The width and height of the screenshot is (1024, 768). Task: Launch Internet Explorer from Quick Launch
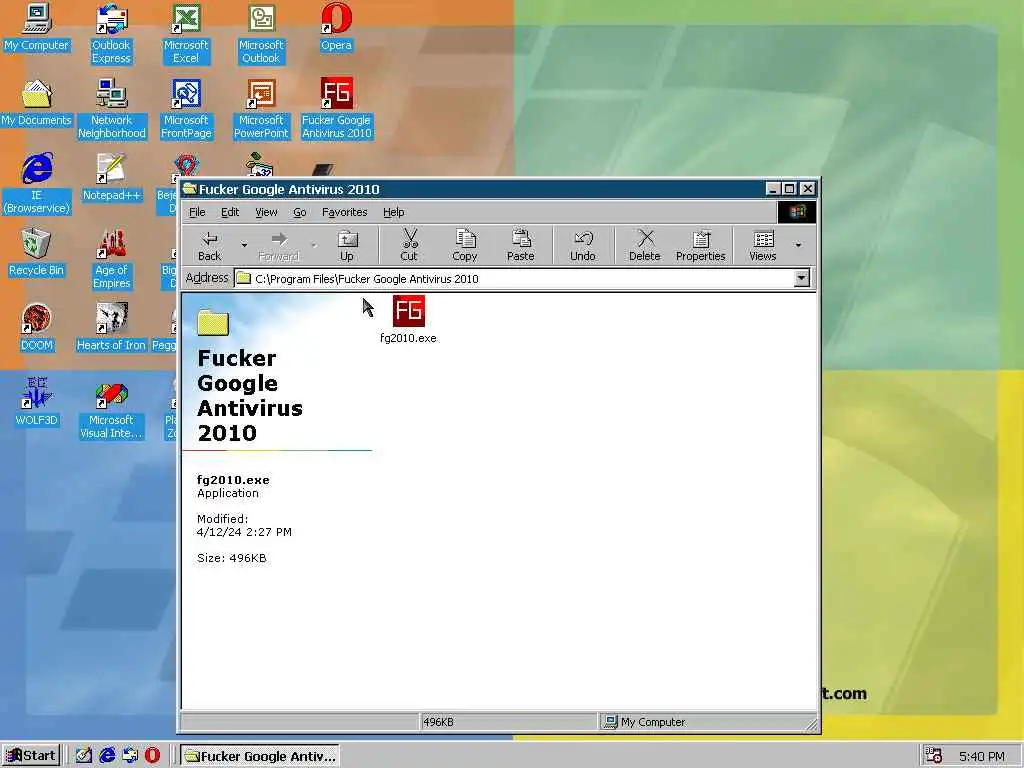[106, 756]
